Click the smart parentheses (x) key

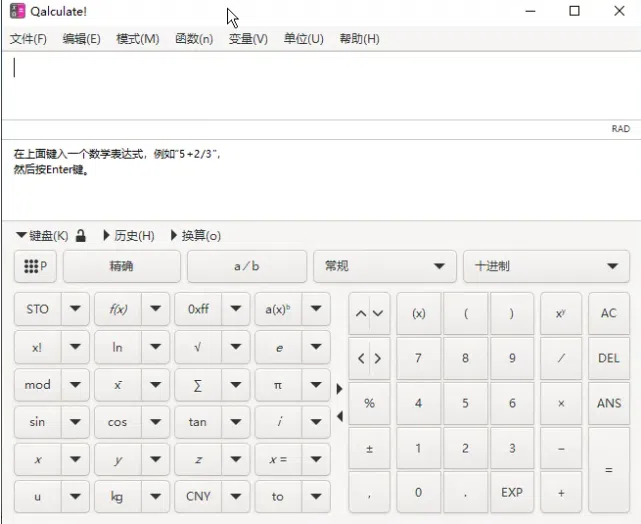tap(419, 314)
